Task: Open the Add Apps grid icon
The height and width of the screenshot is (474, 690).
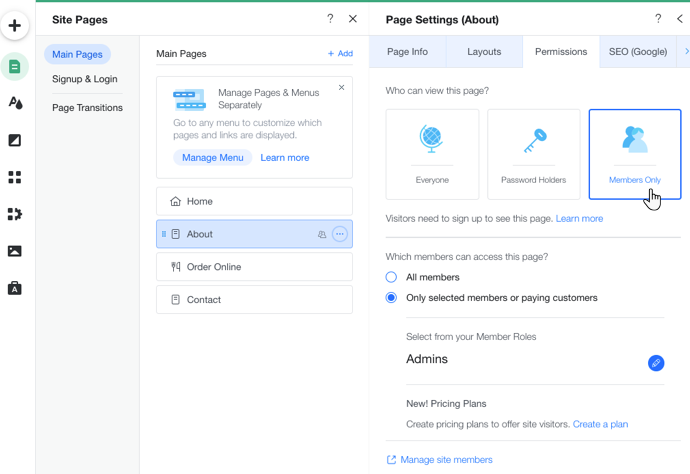Action: (14, 177)
